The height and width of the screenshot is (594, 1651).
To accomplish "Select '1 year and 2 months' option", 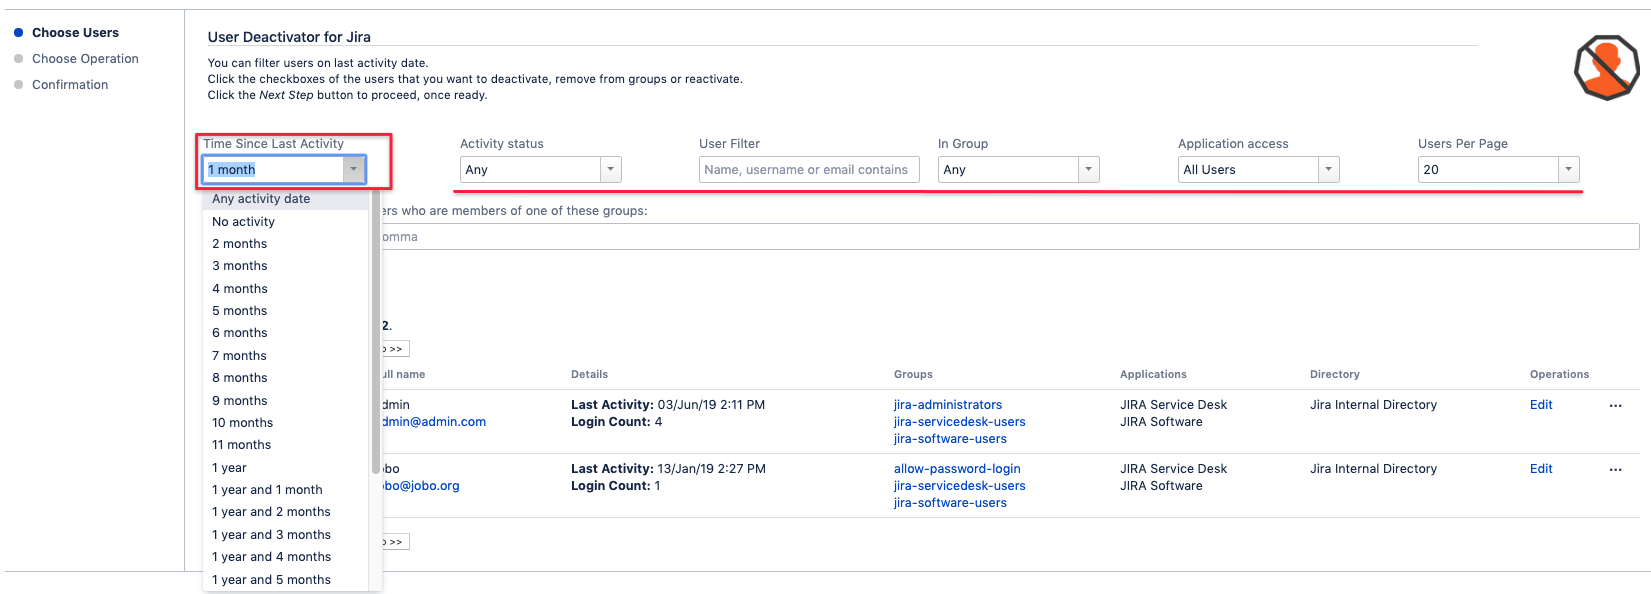I will pyautogui.click(x=286, y=512).
